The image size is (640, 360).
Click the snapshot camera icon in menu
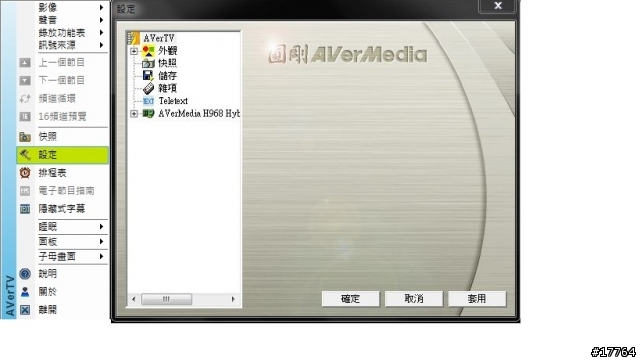25,137
